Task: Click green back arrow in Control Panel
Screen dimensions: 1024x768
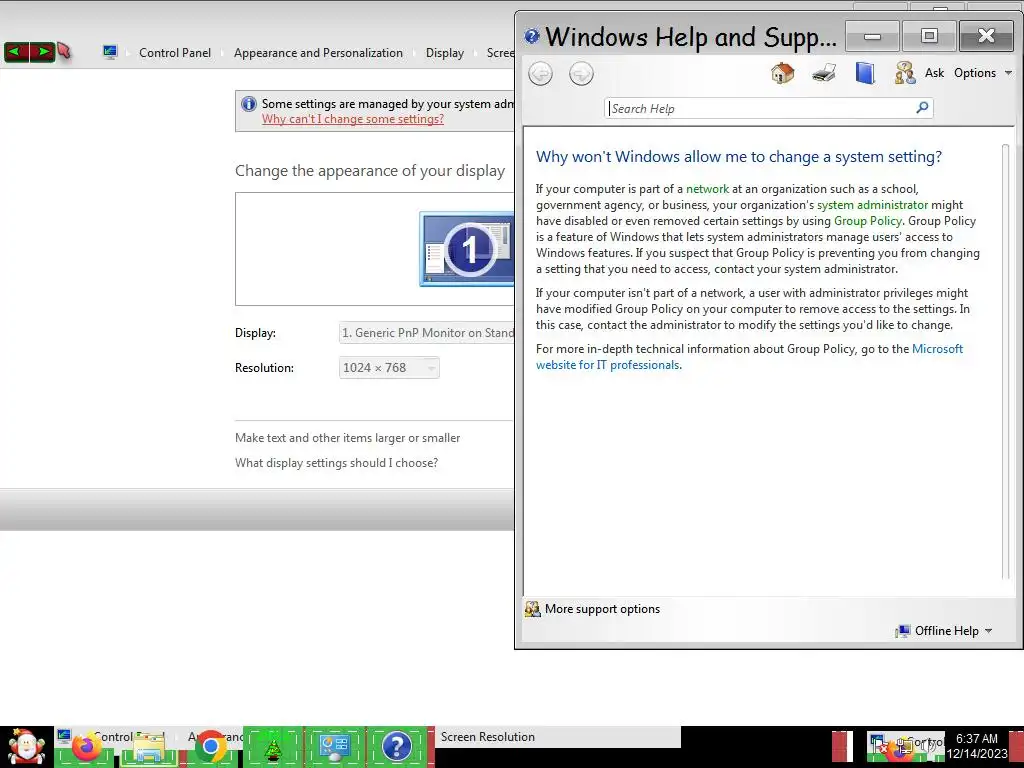Action: [16, 52]
